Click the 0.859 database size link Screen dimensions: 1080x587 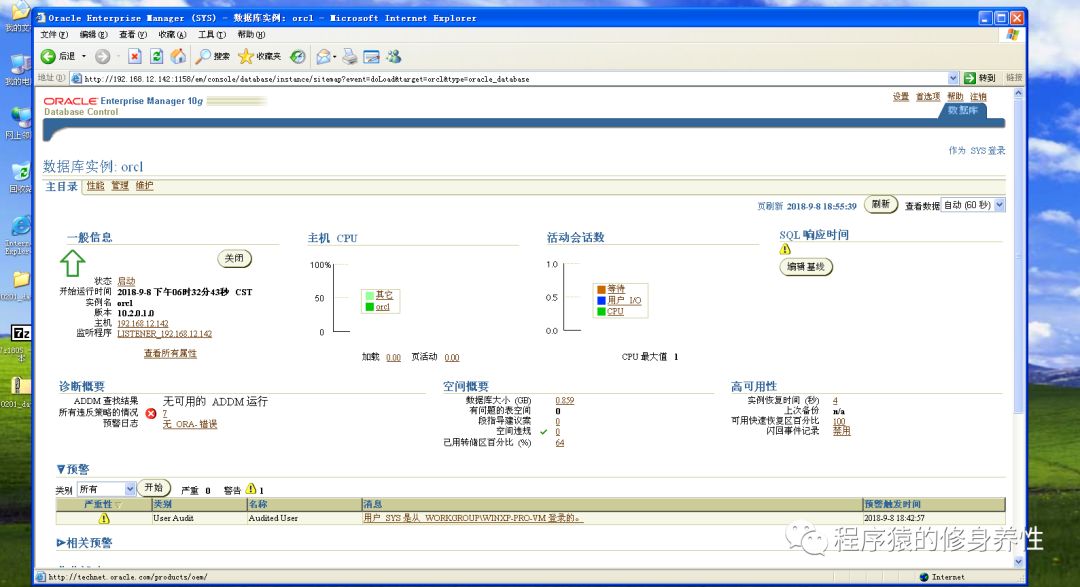tap(565, 400)
